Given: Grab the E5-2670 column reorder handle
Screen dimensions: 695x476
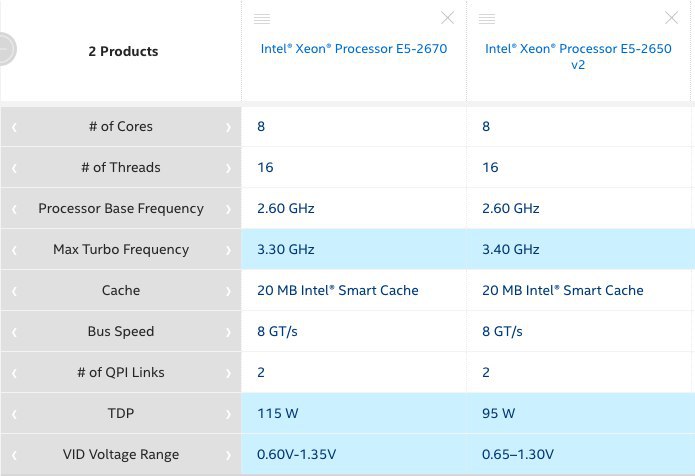Looking at the screenshot, I should coord(262,19).
